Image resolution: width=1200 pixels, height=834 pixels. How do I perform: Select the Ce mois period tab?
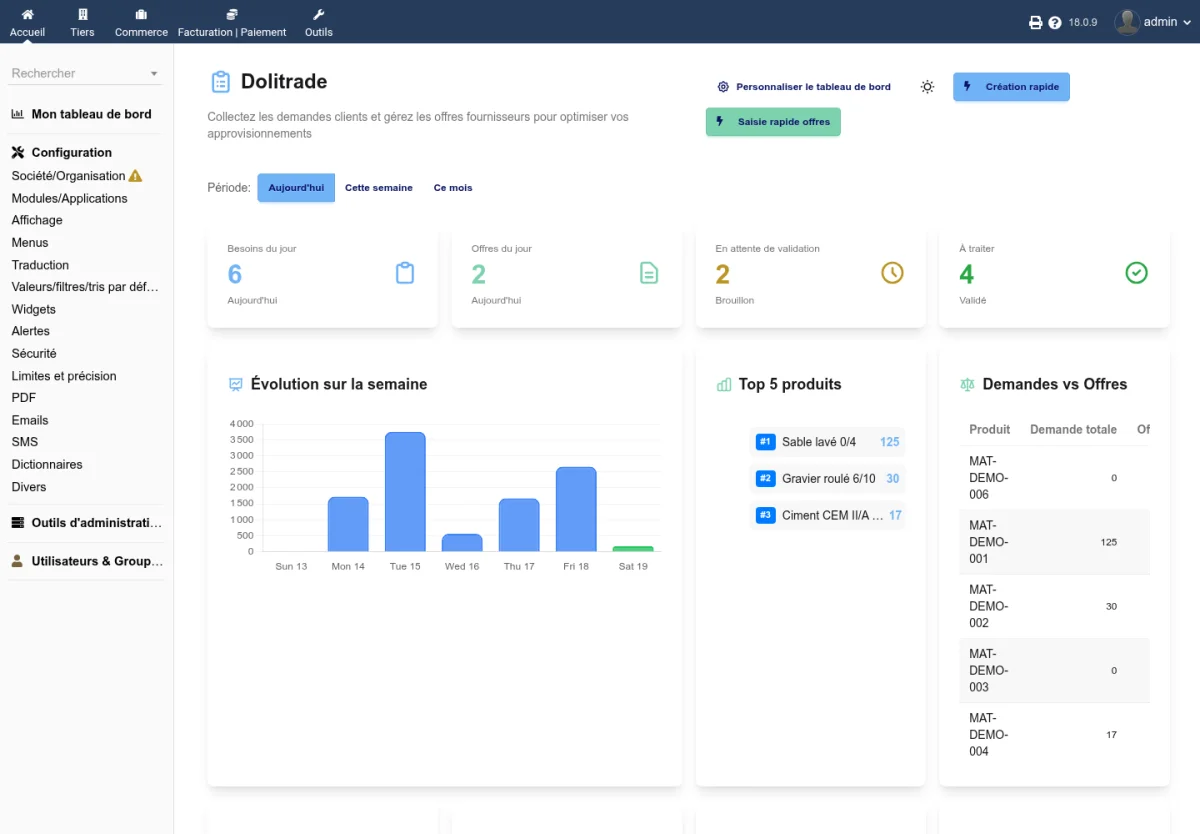pyautogui.click(x=453, y=188)
